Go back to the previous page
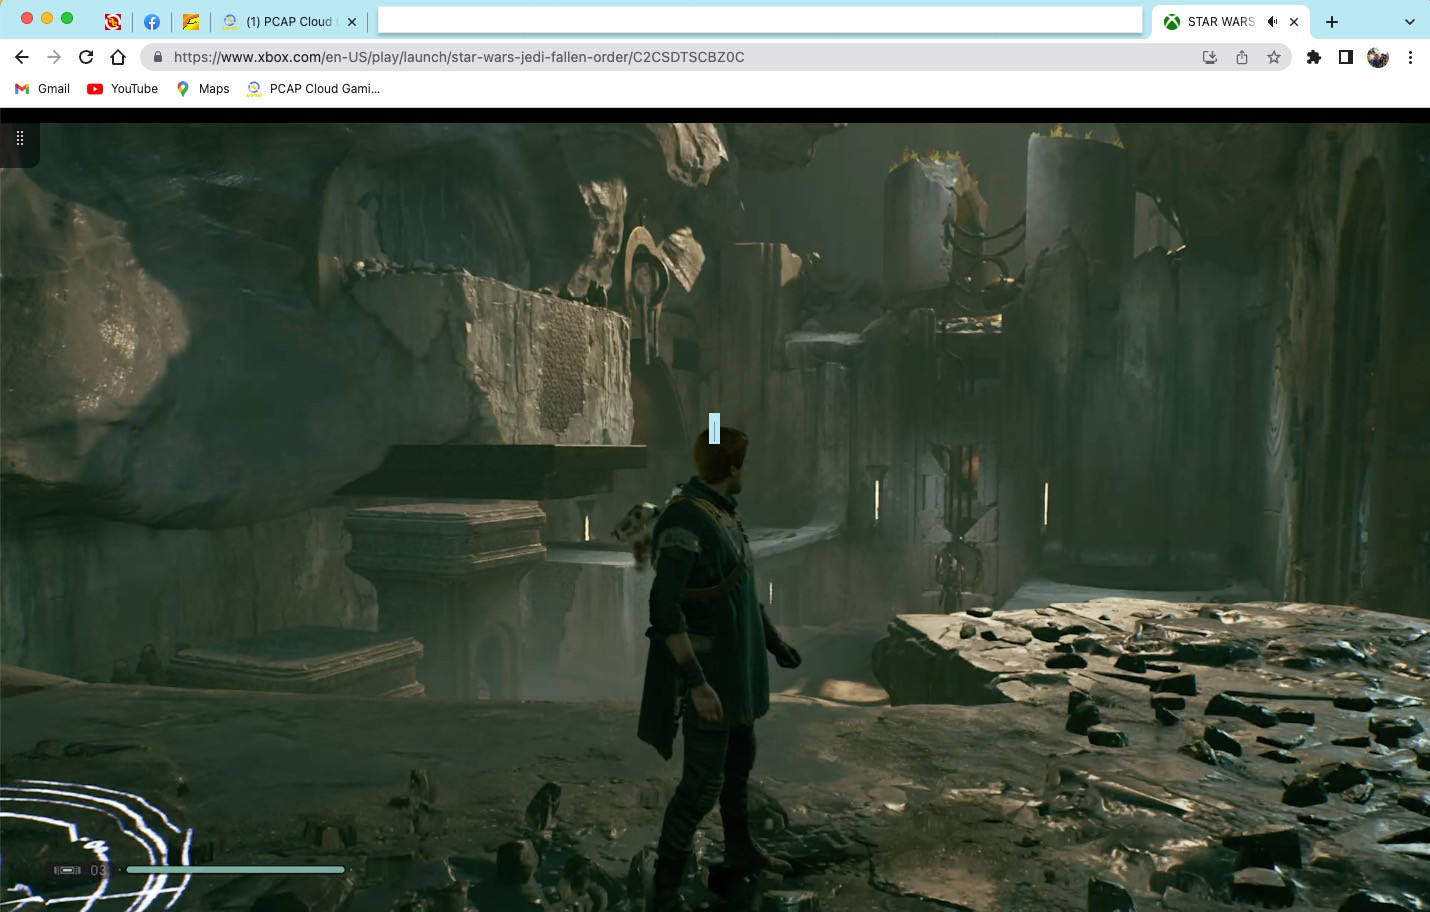The width and height of the screenshot is (1430, 912). pyautogui.click(x=22, y=57)
